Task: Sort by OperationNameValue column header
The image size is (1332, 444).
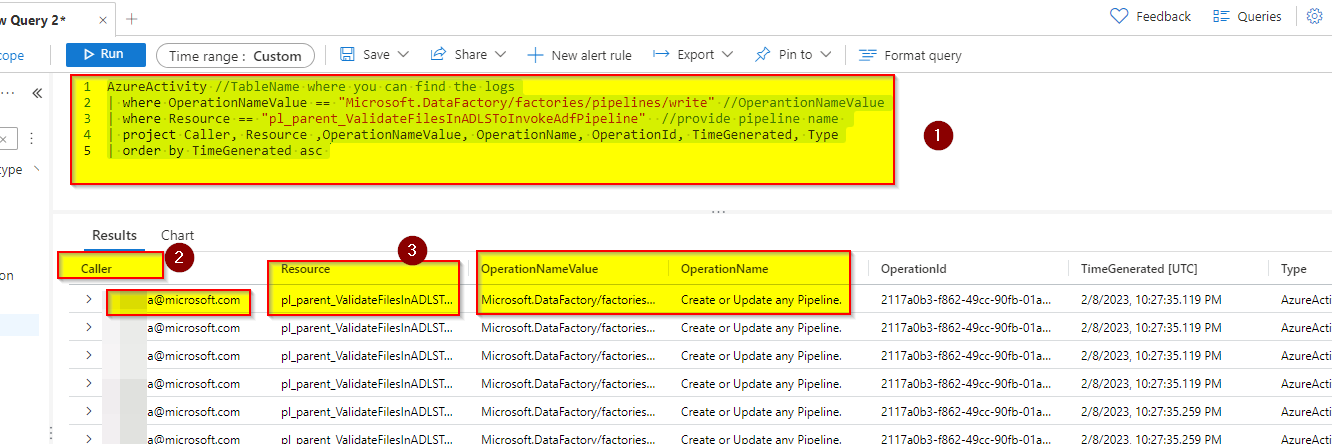Action: tap(539, 269)
